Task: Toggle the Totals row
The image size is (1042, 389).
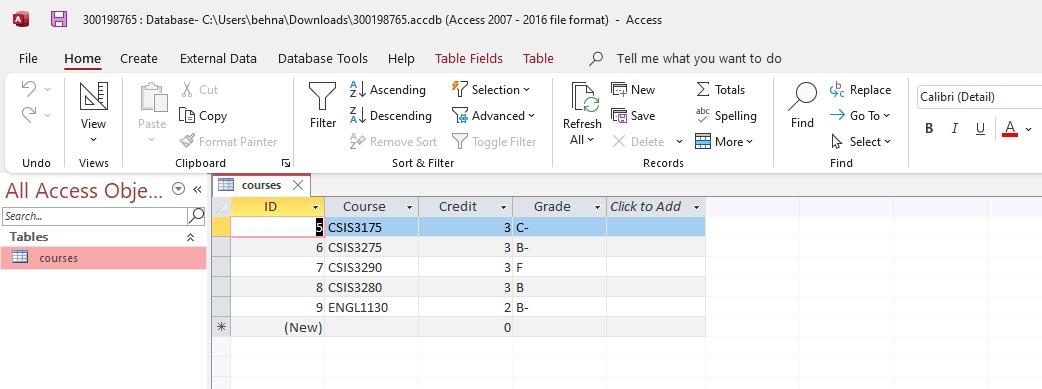Action: pyautogui.click(x=720, y=90)
